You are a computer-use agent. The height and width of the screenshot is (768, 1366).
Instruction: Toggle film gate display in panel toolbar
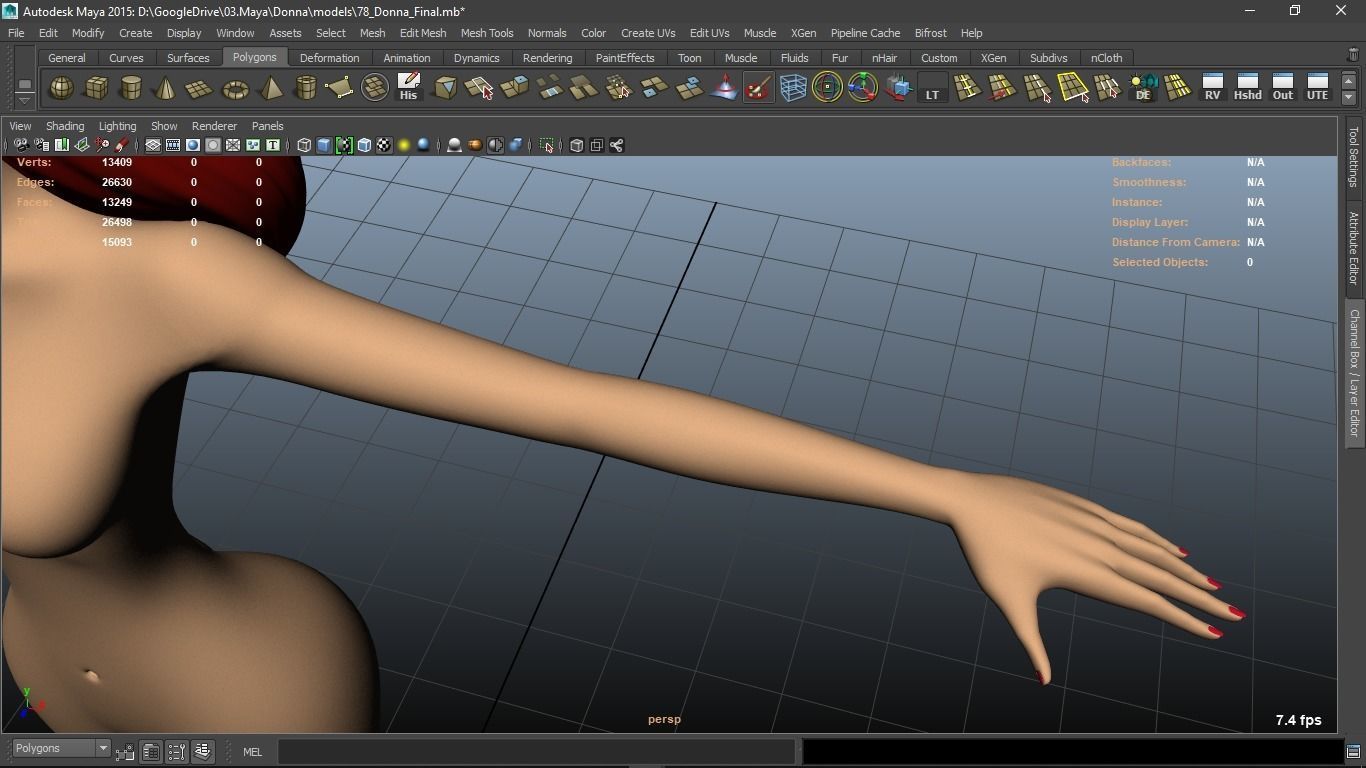coord(172,145)
